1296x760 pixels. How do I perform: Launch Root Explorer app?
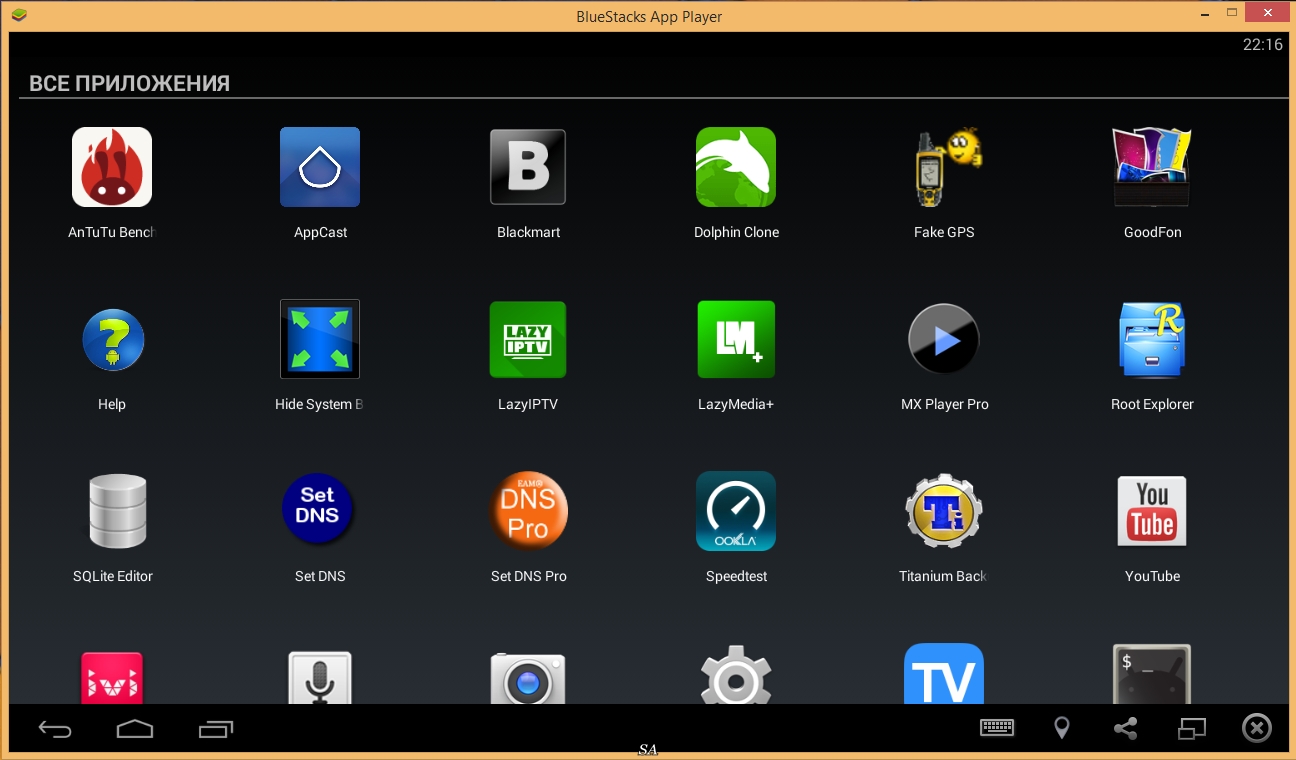pyautogui.click(x=1152, y=339)
